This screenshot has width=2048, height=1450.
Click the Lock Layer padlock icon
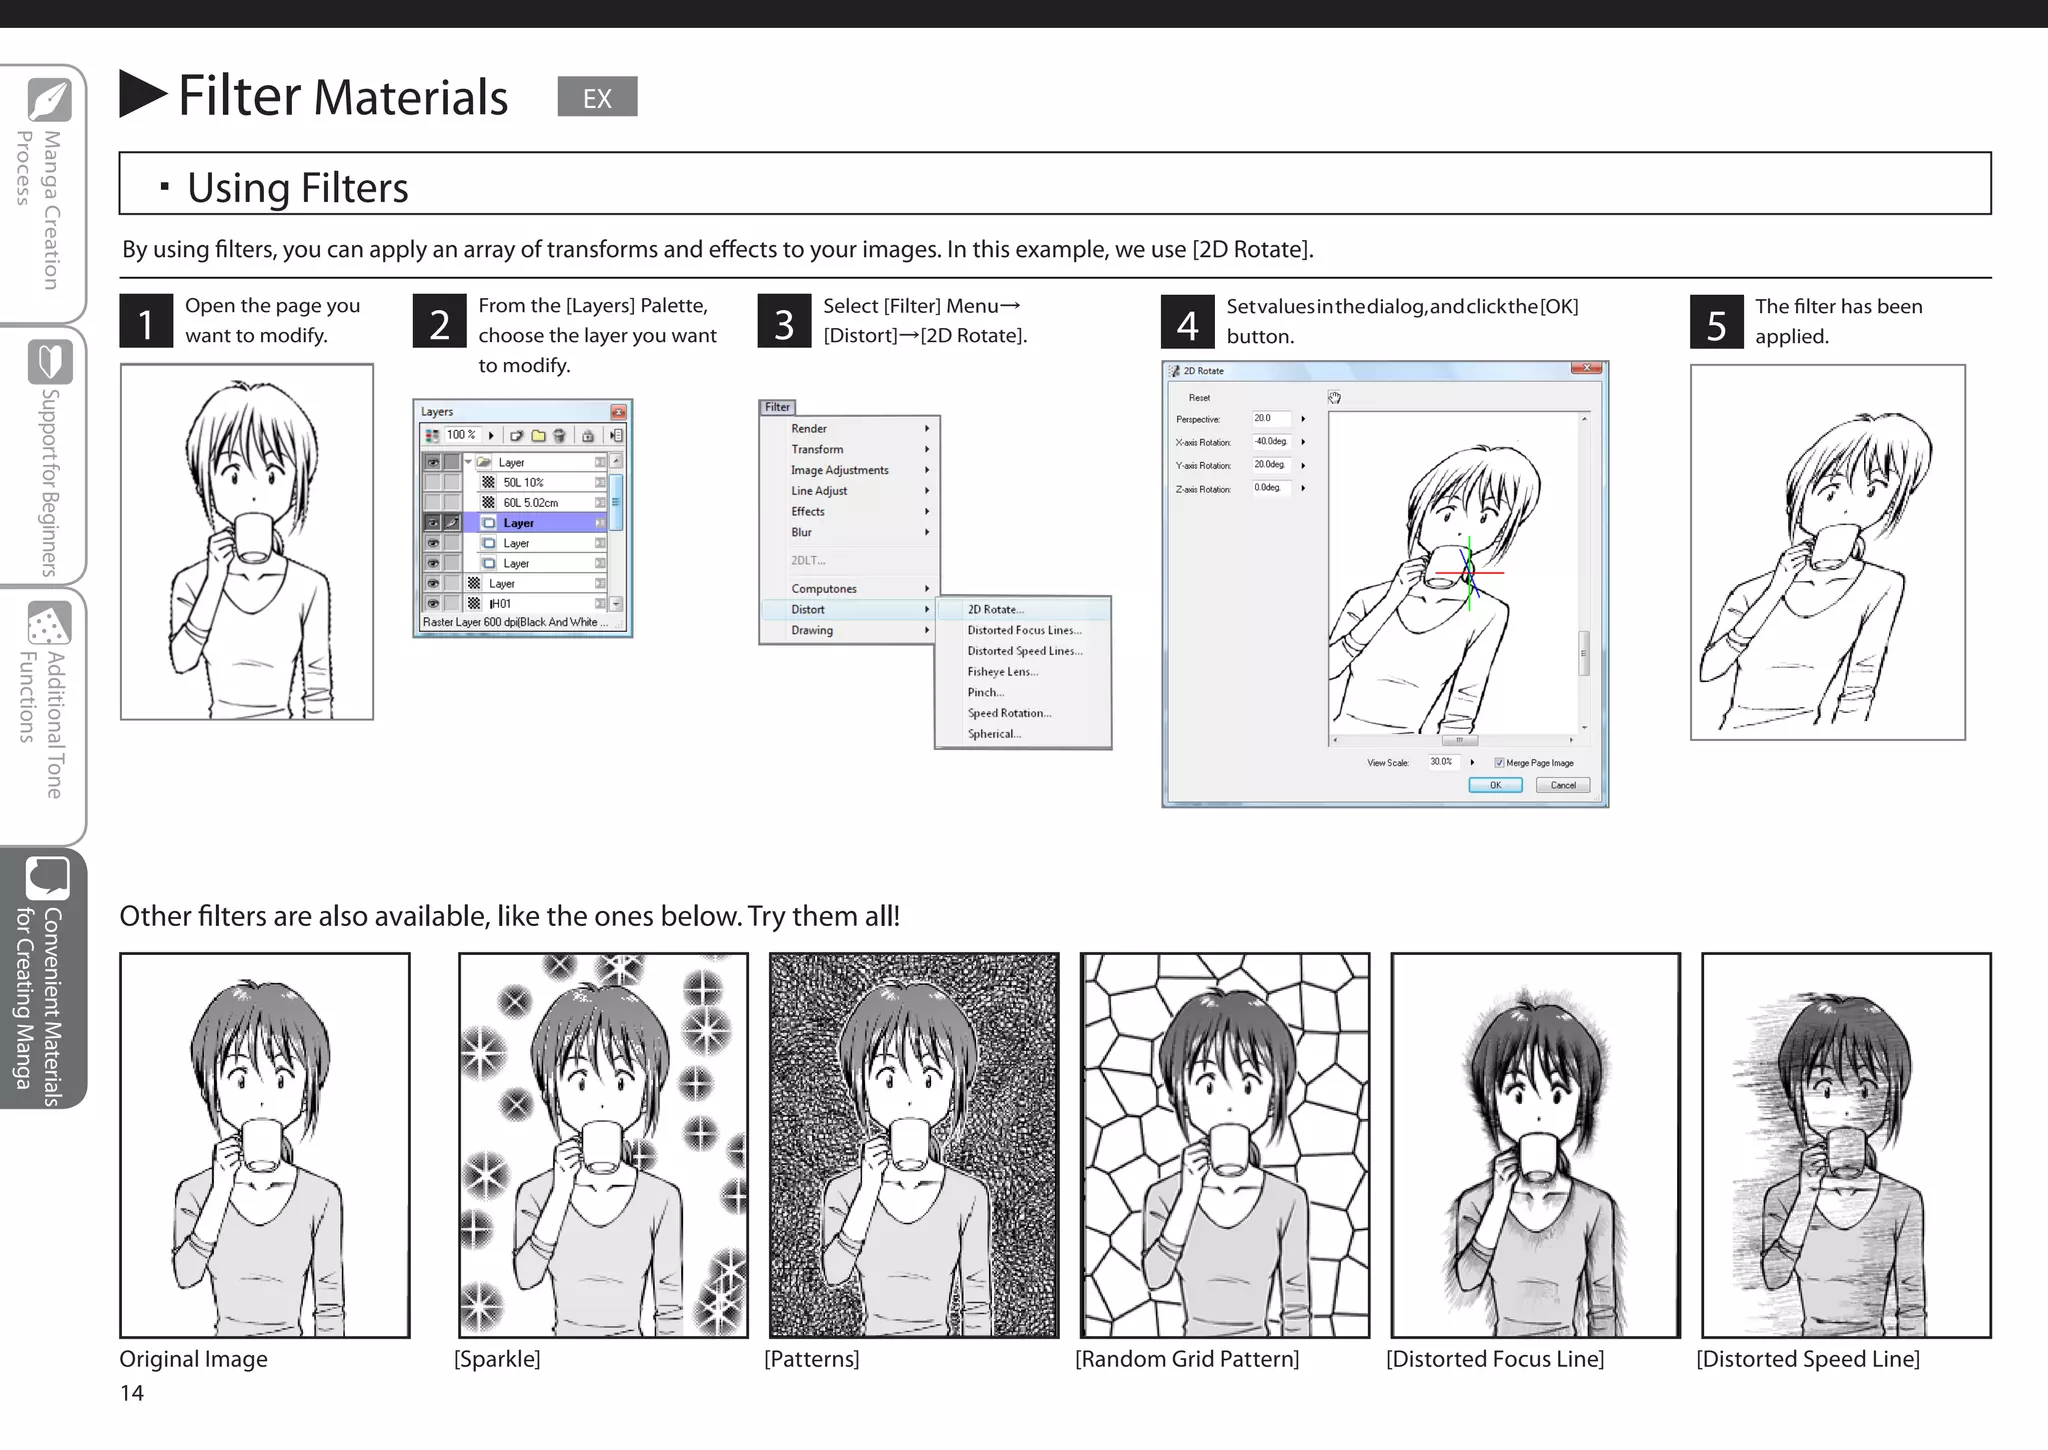588,435
